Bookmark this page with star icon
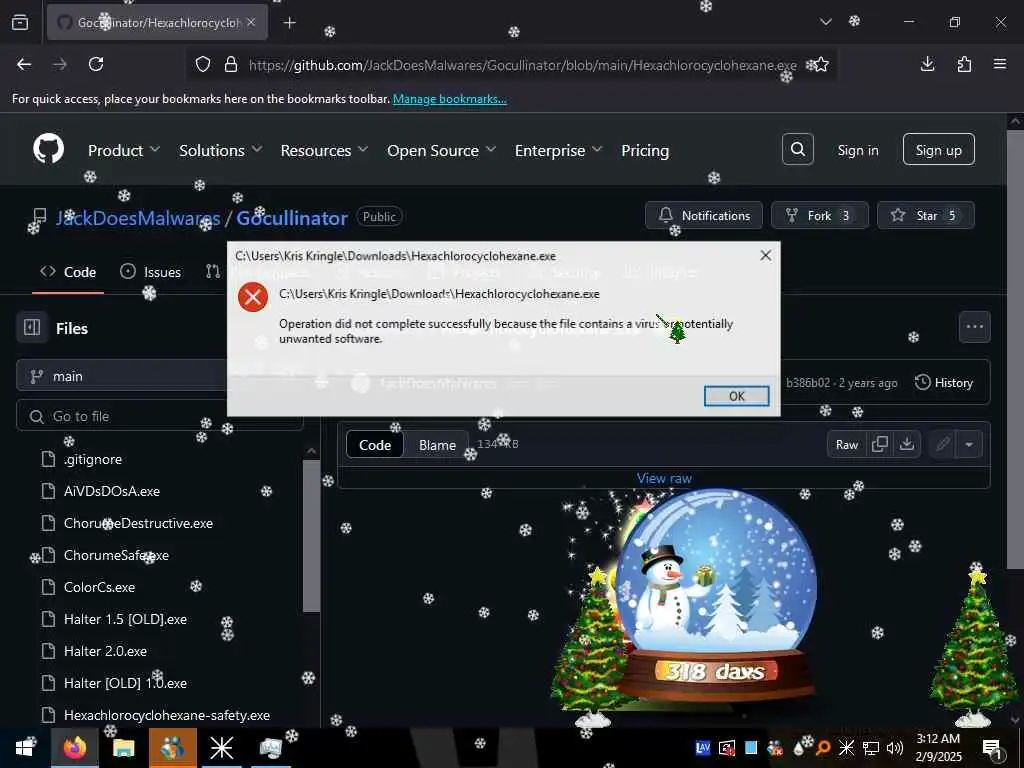1024x768 pixels. (822, 65)
